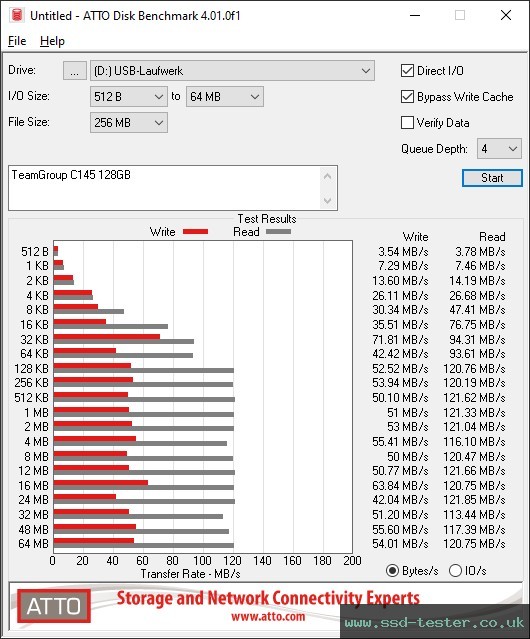This screenshot has height=639, width=530.
Task: Click the Read column header in results
Action: pyautogui.click(x=492, y=237)
